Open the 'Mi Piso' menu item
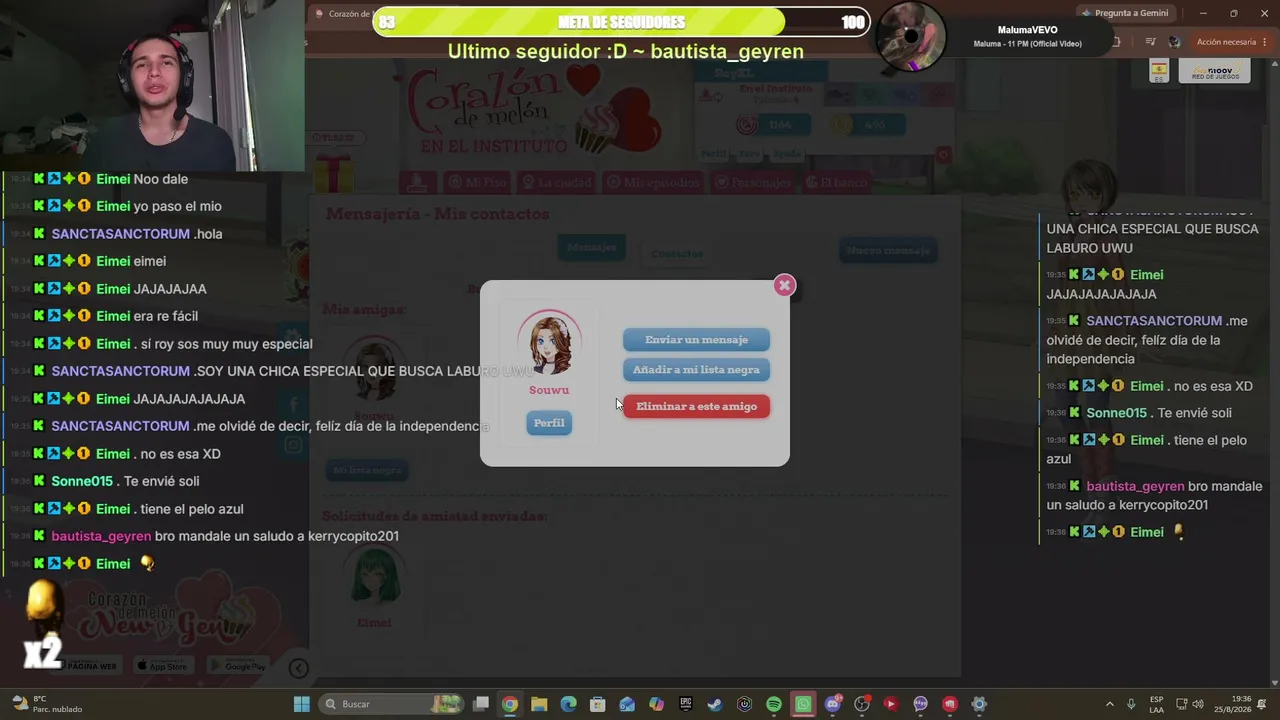Viewport: 1280px width, 720px height. coord(477,182)
